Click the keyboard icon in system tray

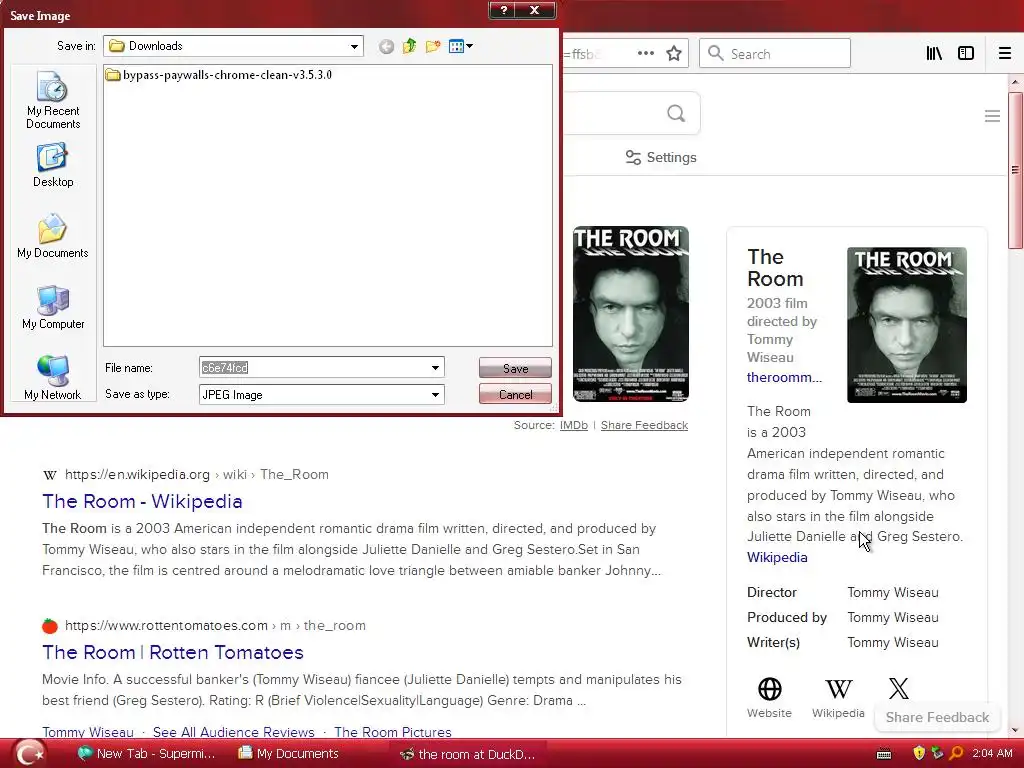click(x=884, y=754)
